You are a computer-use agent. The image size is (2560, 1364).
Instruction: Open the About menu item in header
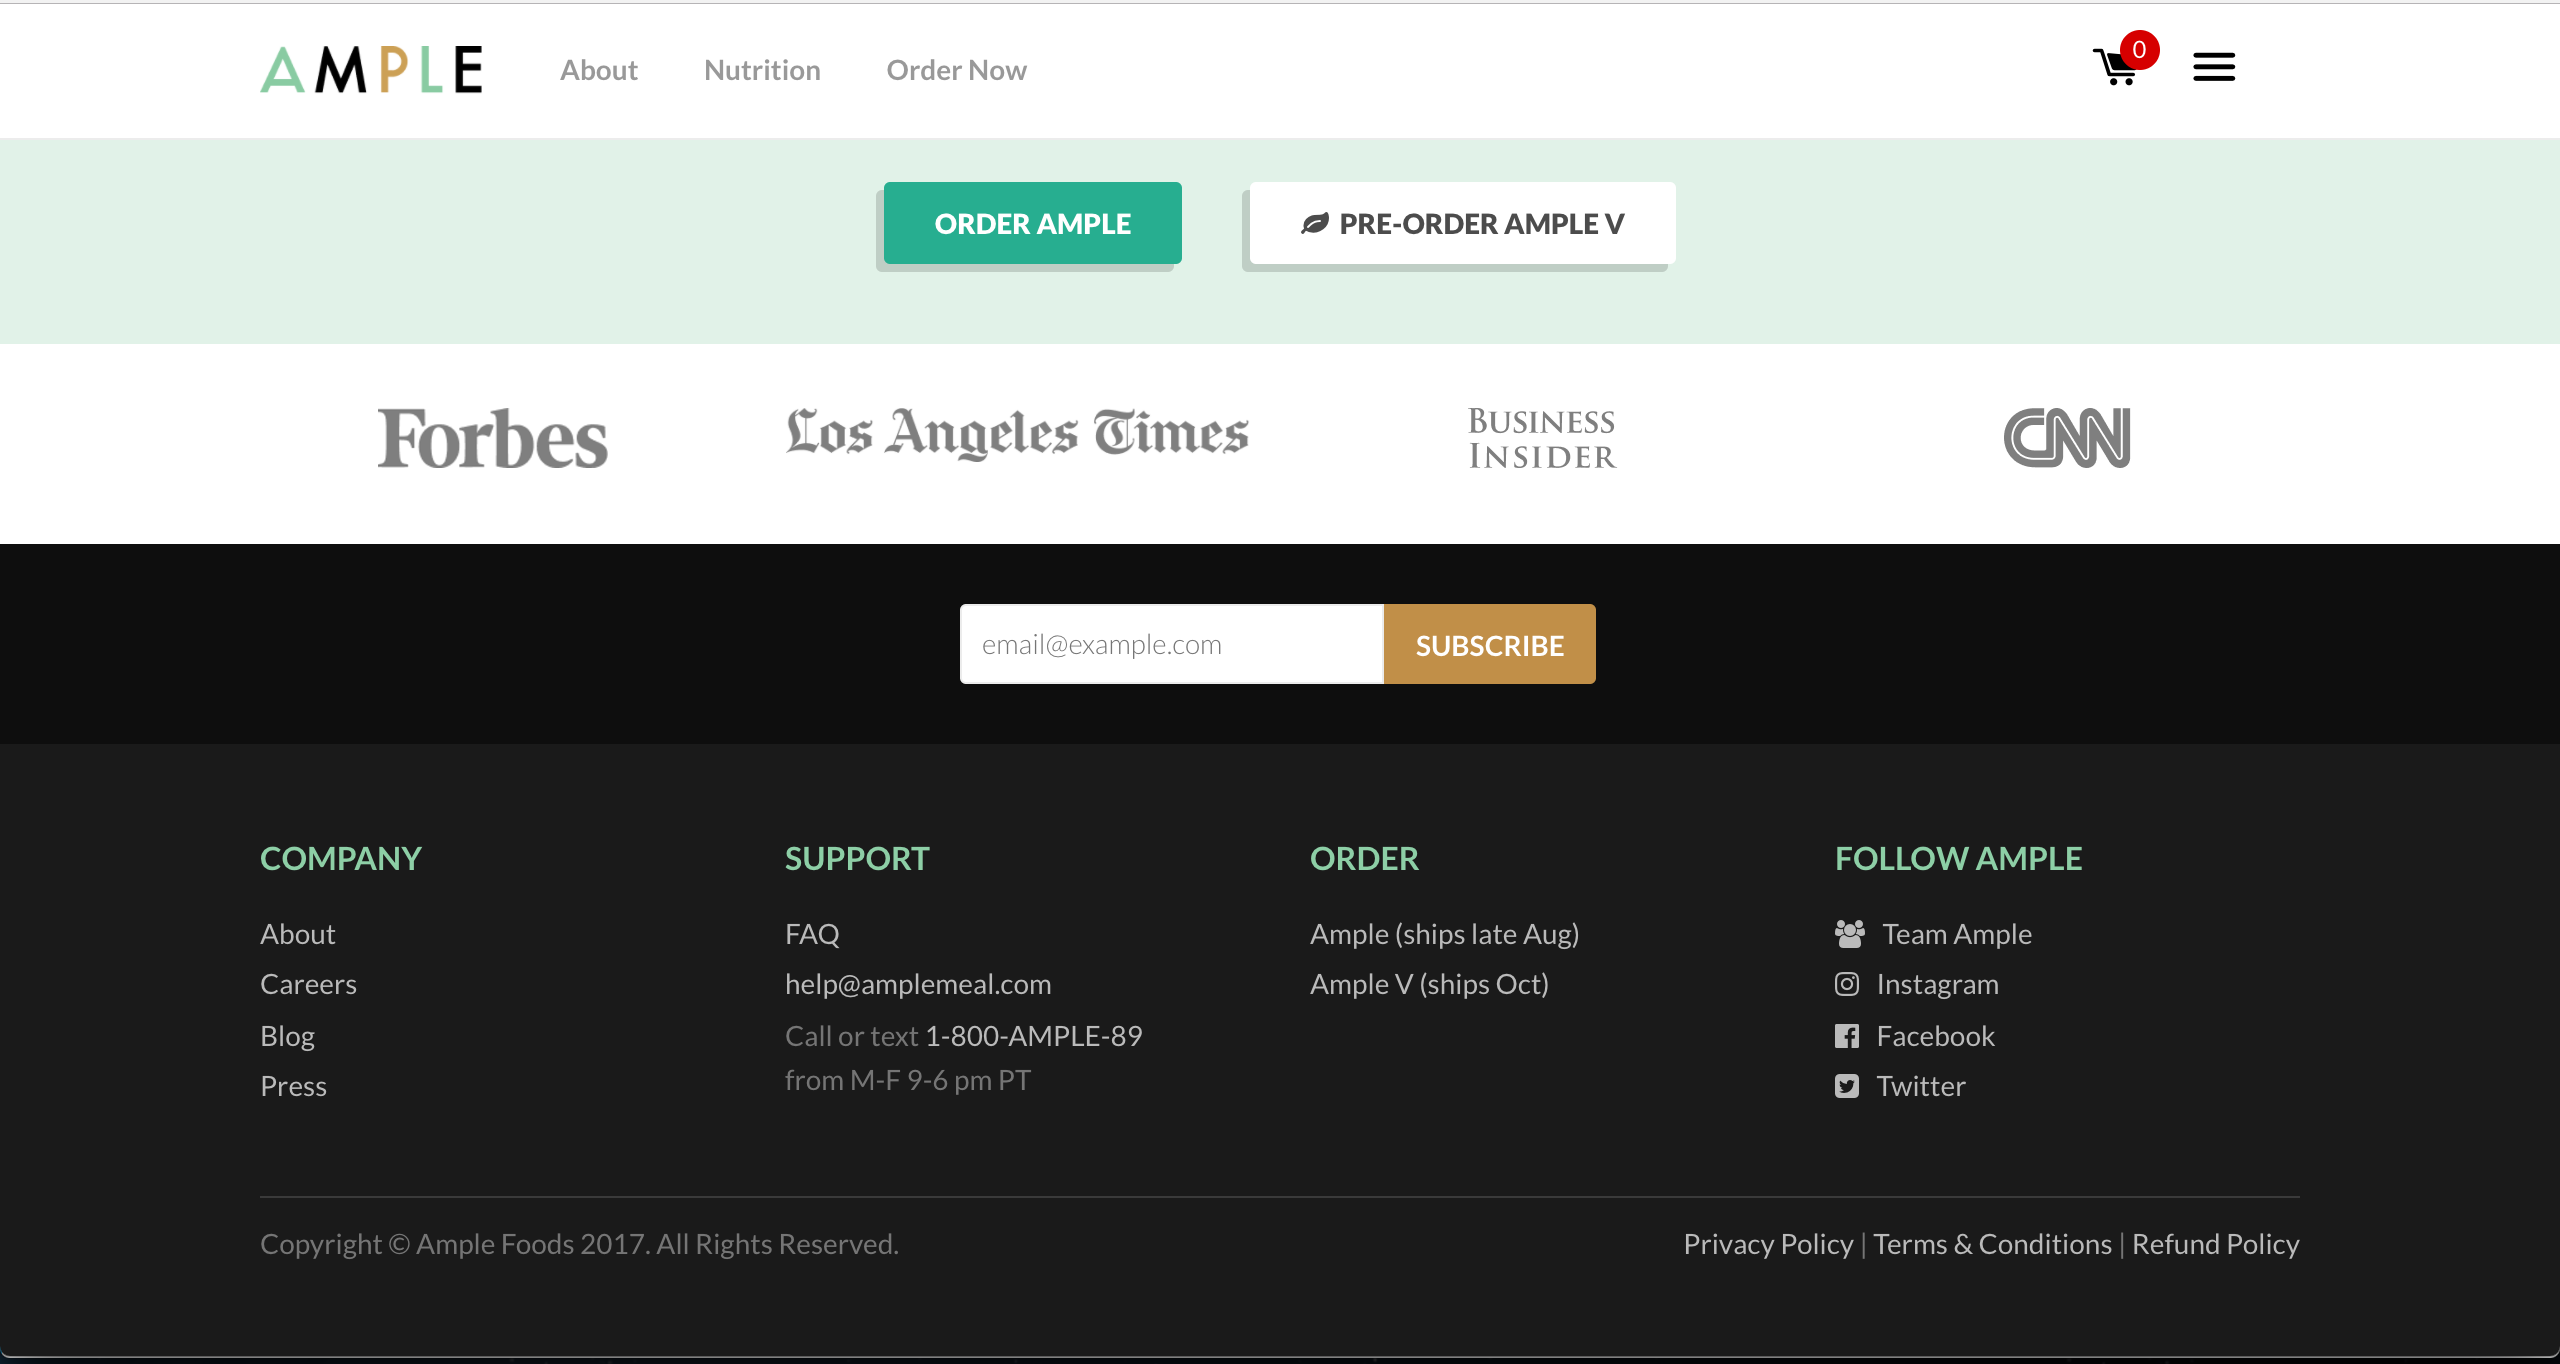(598, 70)
